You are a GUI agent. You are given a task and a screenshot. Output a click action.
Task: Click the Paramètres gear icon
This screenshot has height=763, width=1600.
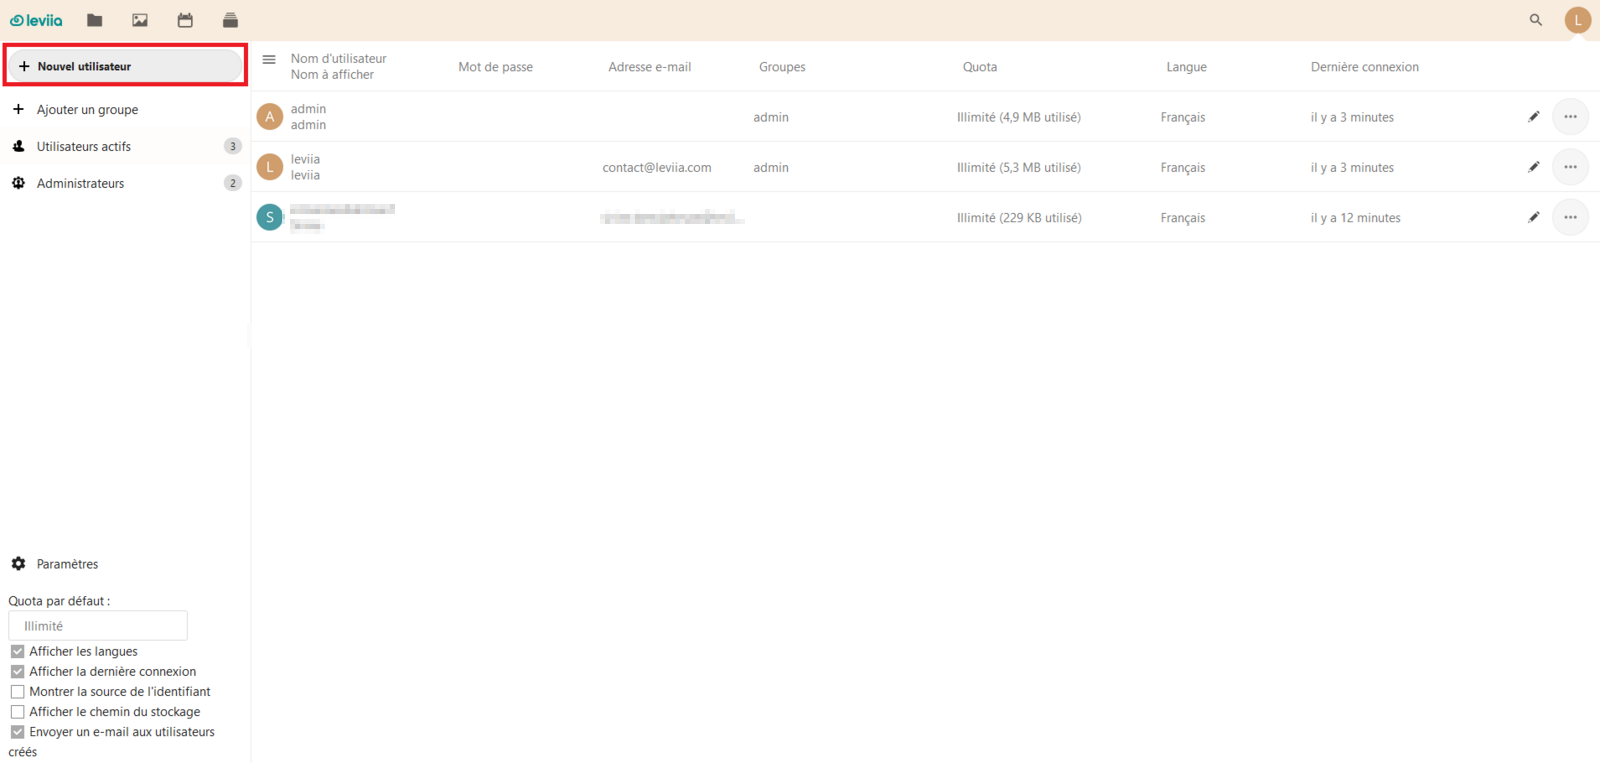pos(18,564)
